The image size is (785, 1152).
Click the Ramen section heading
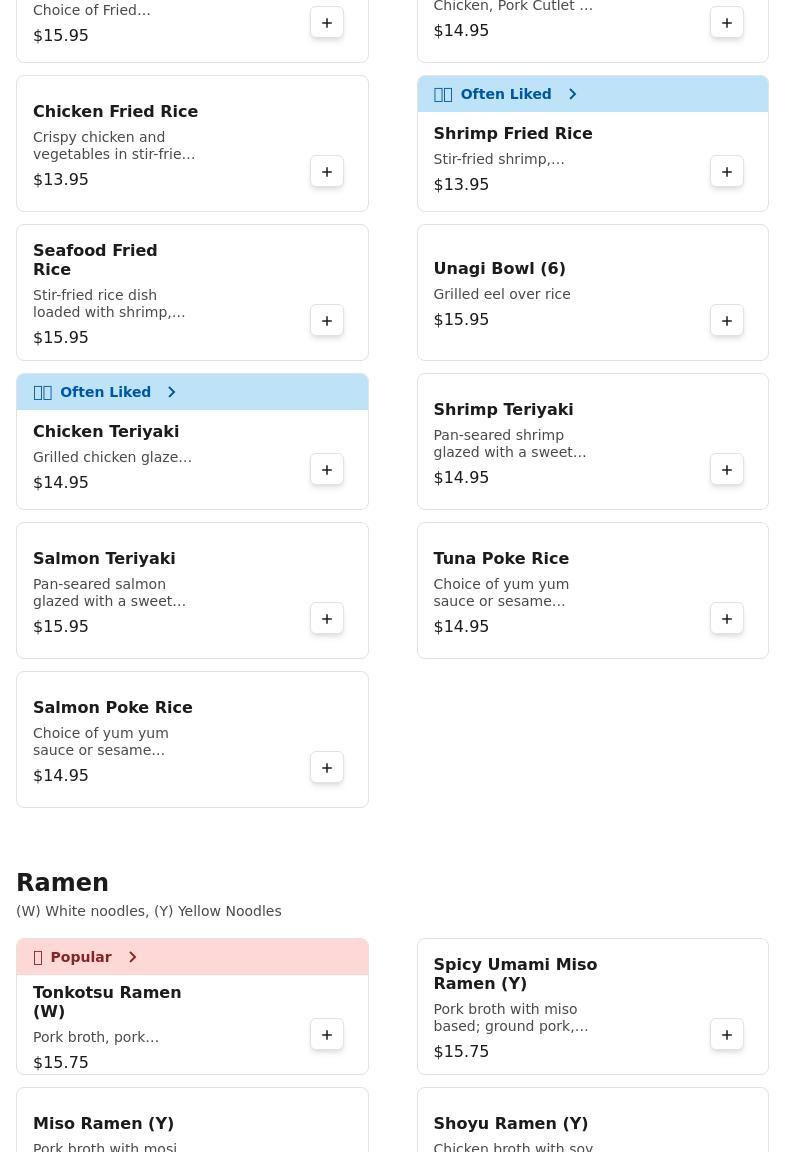62,883
